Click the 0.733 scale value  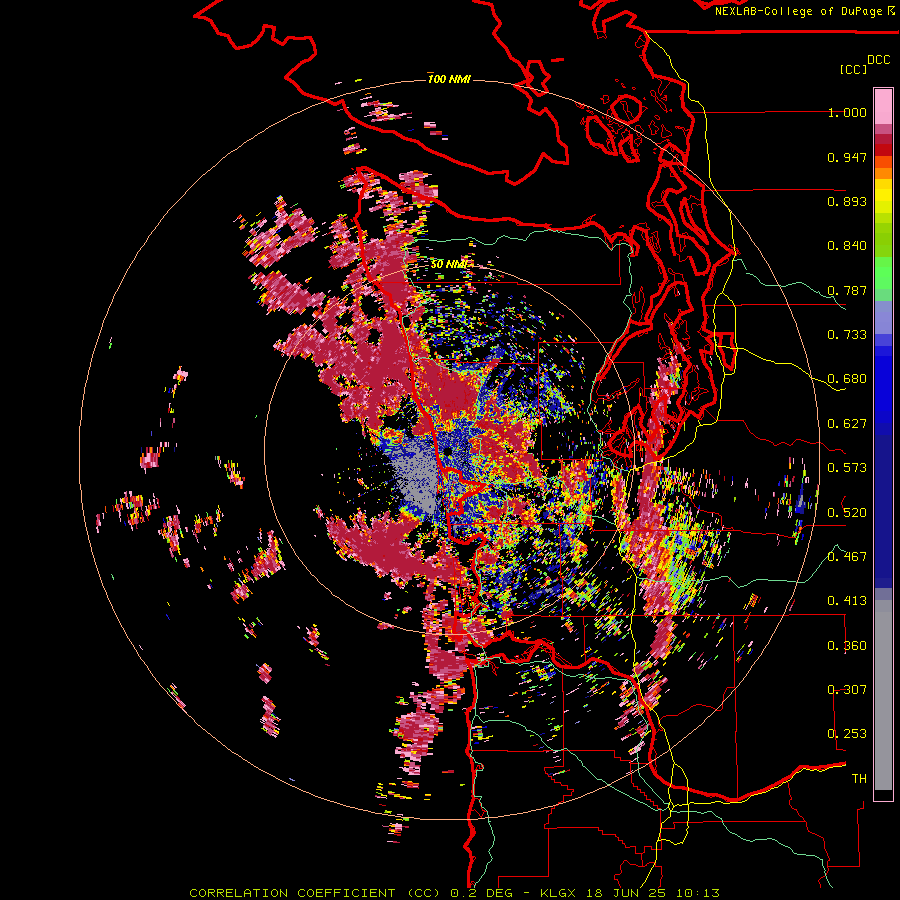[847, 335]
